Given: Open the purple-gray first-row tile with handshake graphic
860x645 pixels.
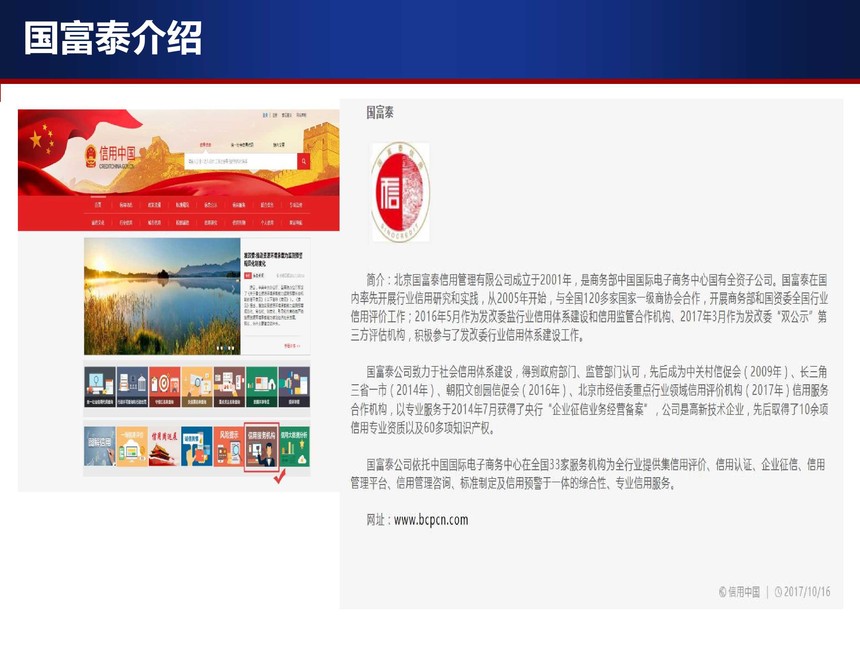Looking at the screenshot, I should pos(294,387).
